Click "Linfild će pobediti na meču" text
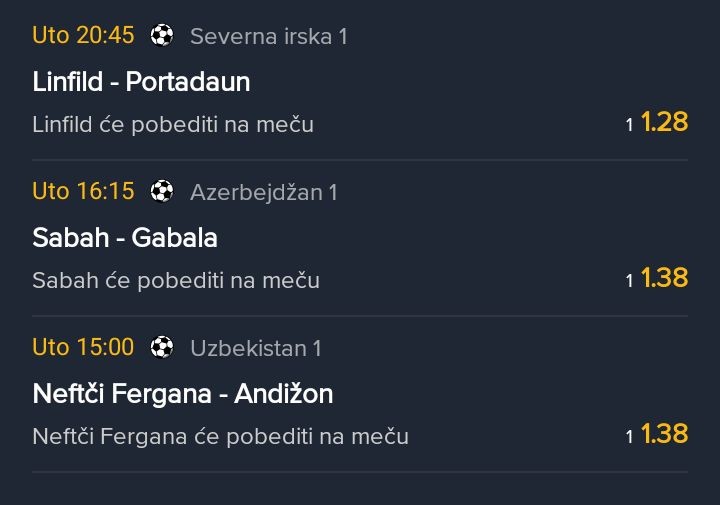The image size is (720, 505). click(173, 125)
